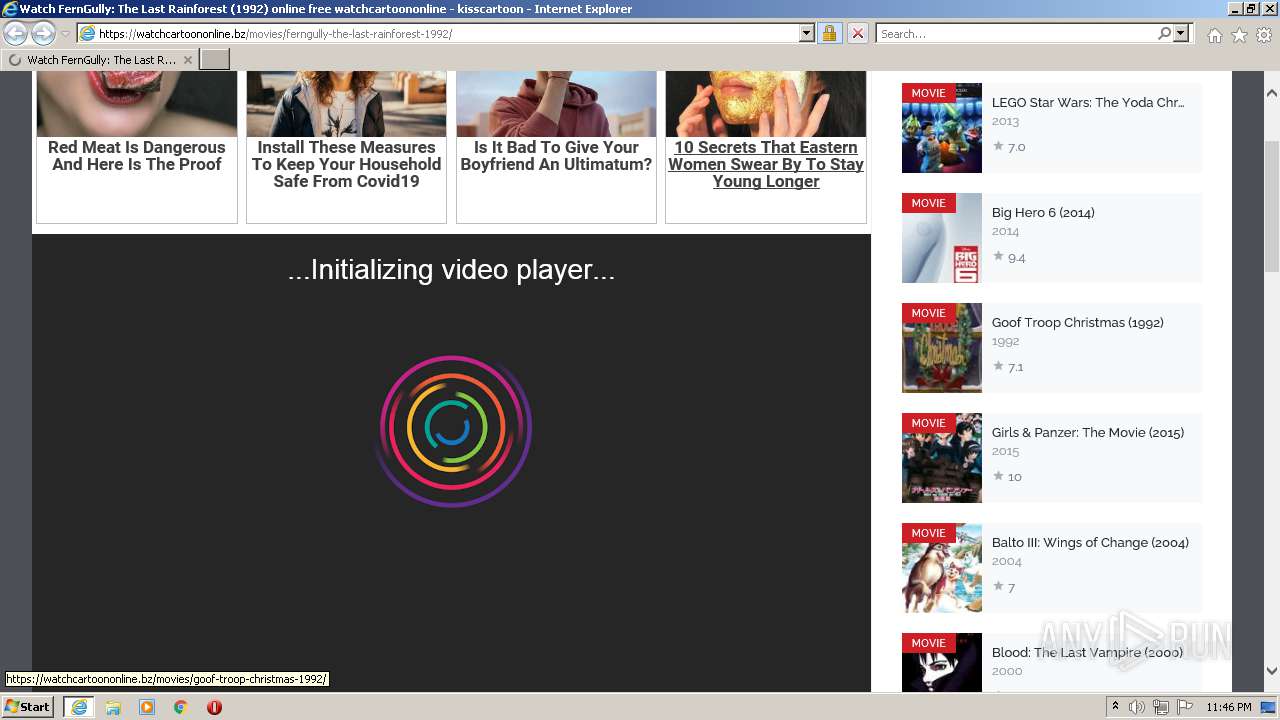Click the Goof Troop Christmas poster
Screen dimensions: 1280x720
click(942, 348)
